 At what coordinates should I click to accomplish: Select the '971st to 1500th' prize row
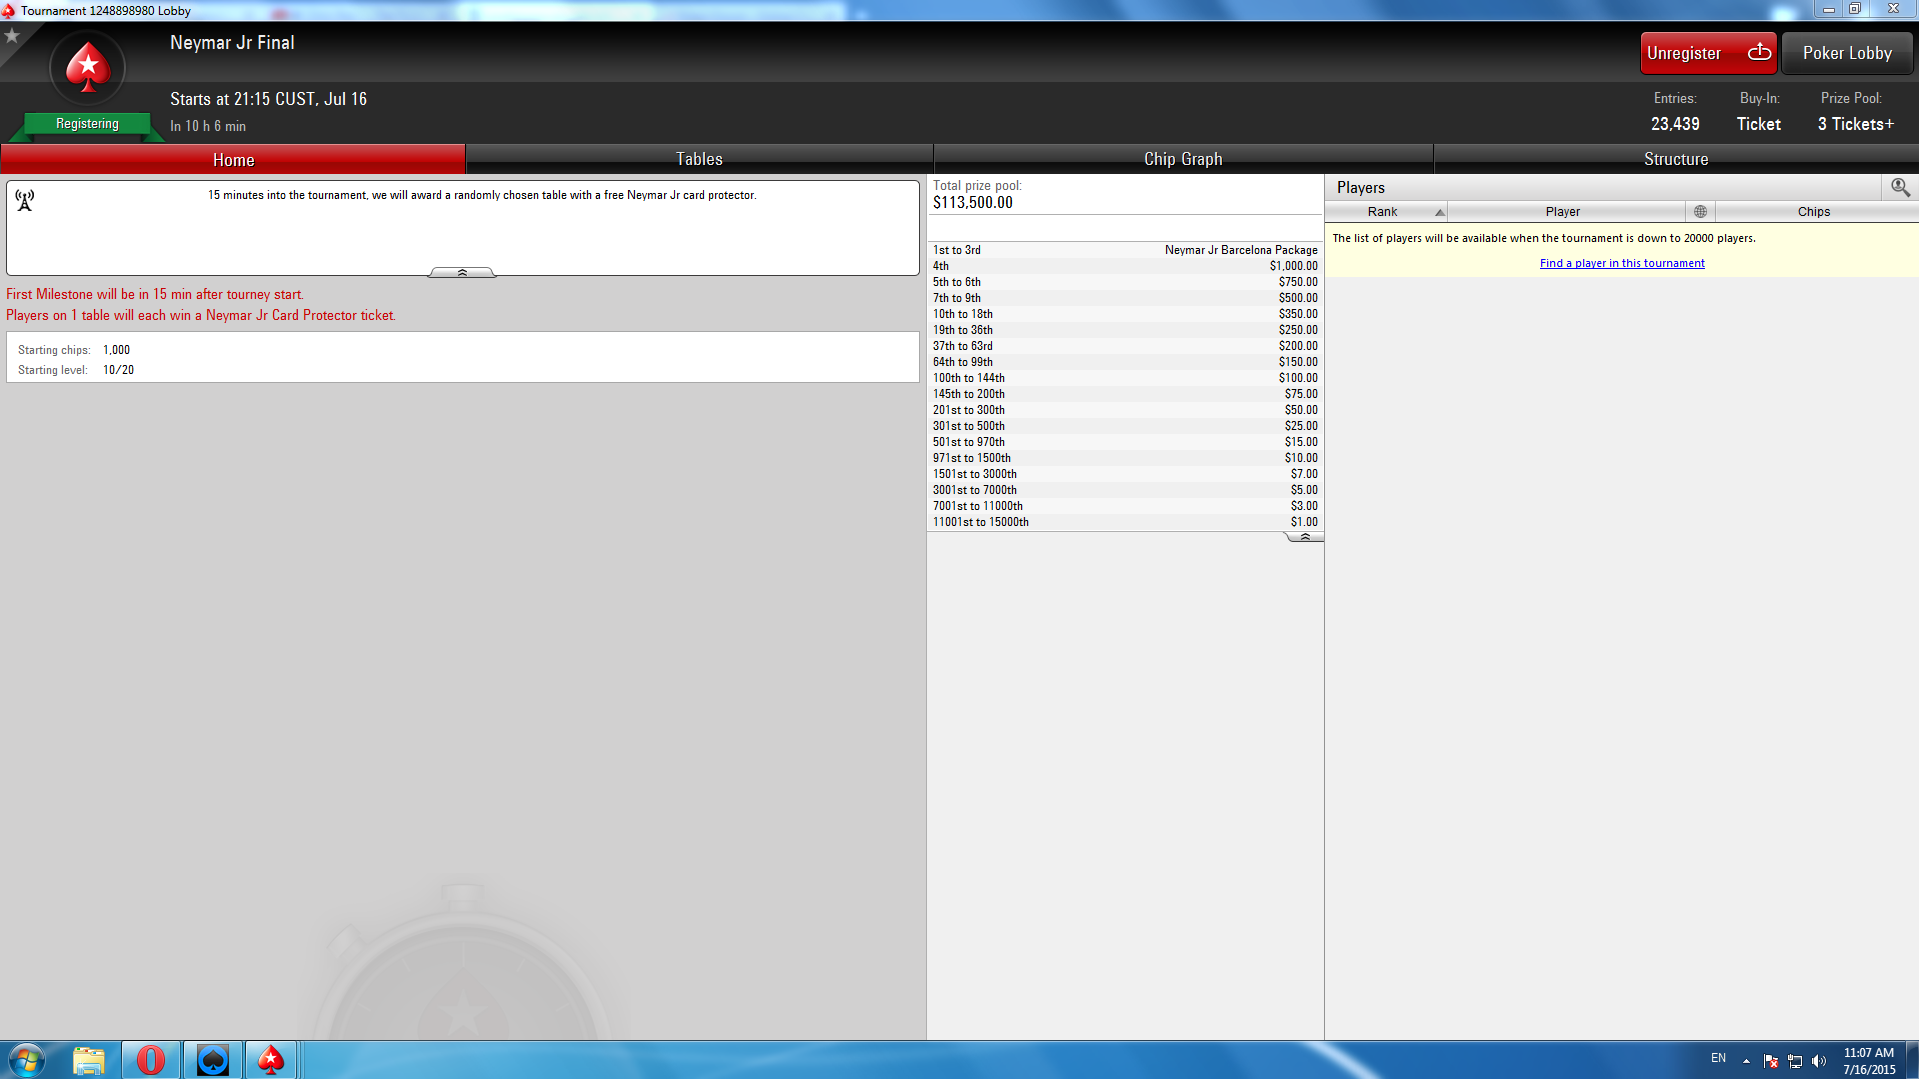click(x=1125, y=458)
